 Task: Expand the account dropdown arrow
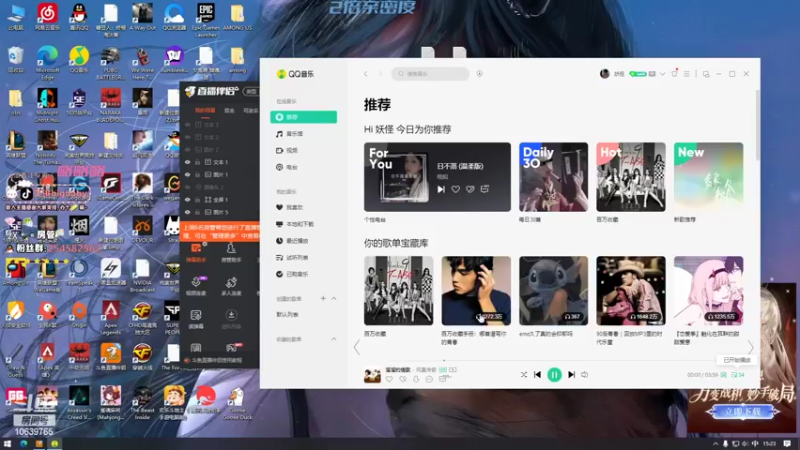pos(662,74)
